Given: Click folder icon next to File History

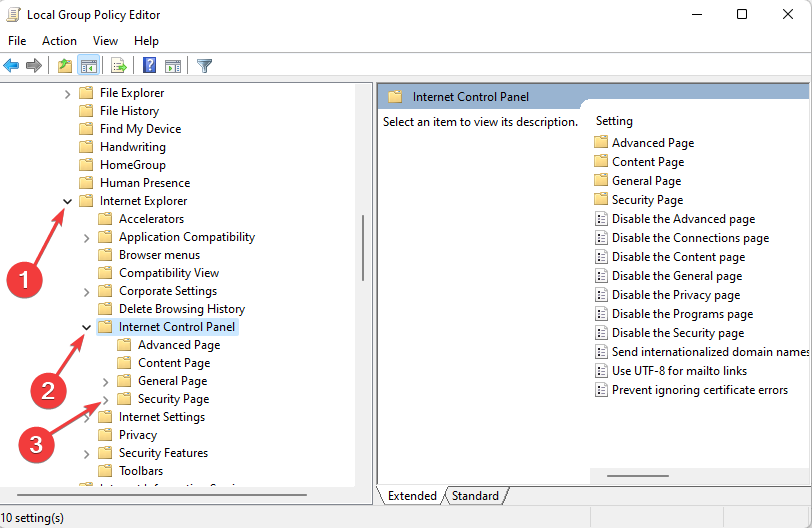Looking at the screenshot, I should click(x=86, y=111).
